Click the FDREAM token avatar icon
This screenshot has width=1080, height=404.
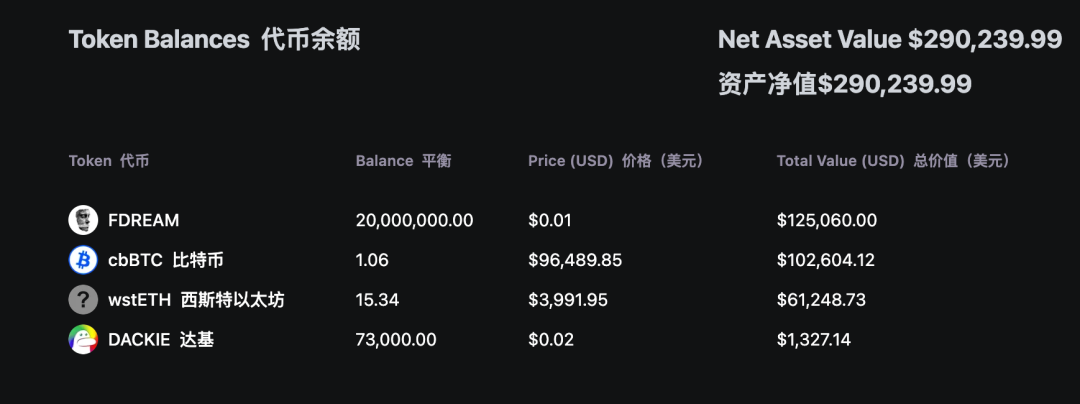click(83, 220)
